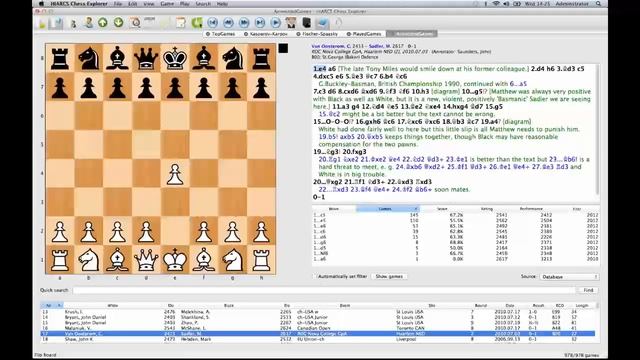Select the white pawn on e4

coord(175,174)
